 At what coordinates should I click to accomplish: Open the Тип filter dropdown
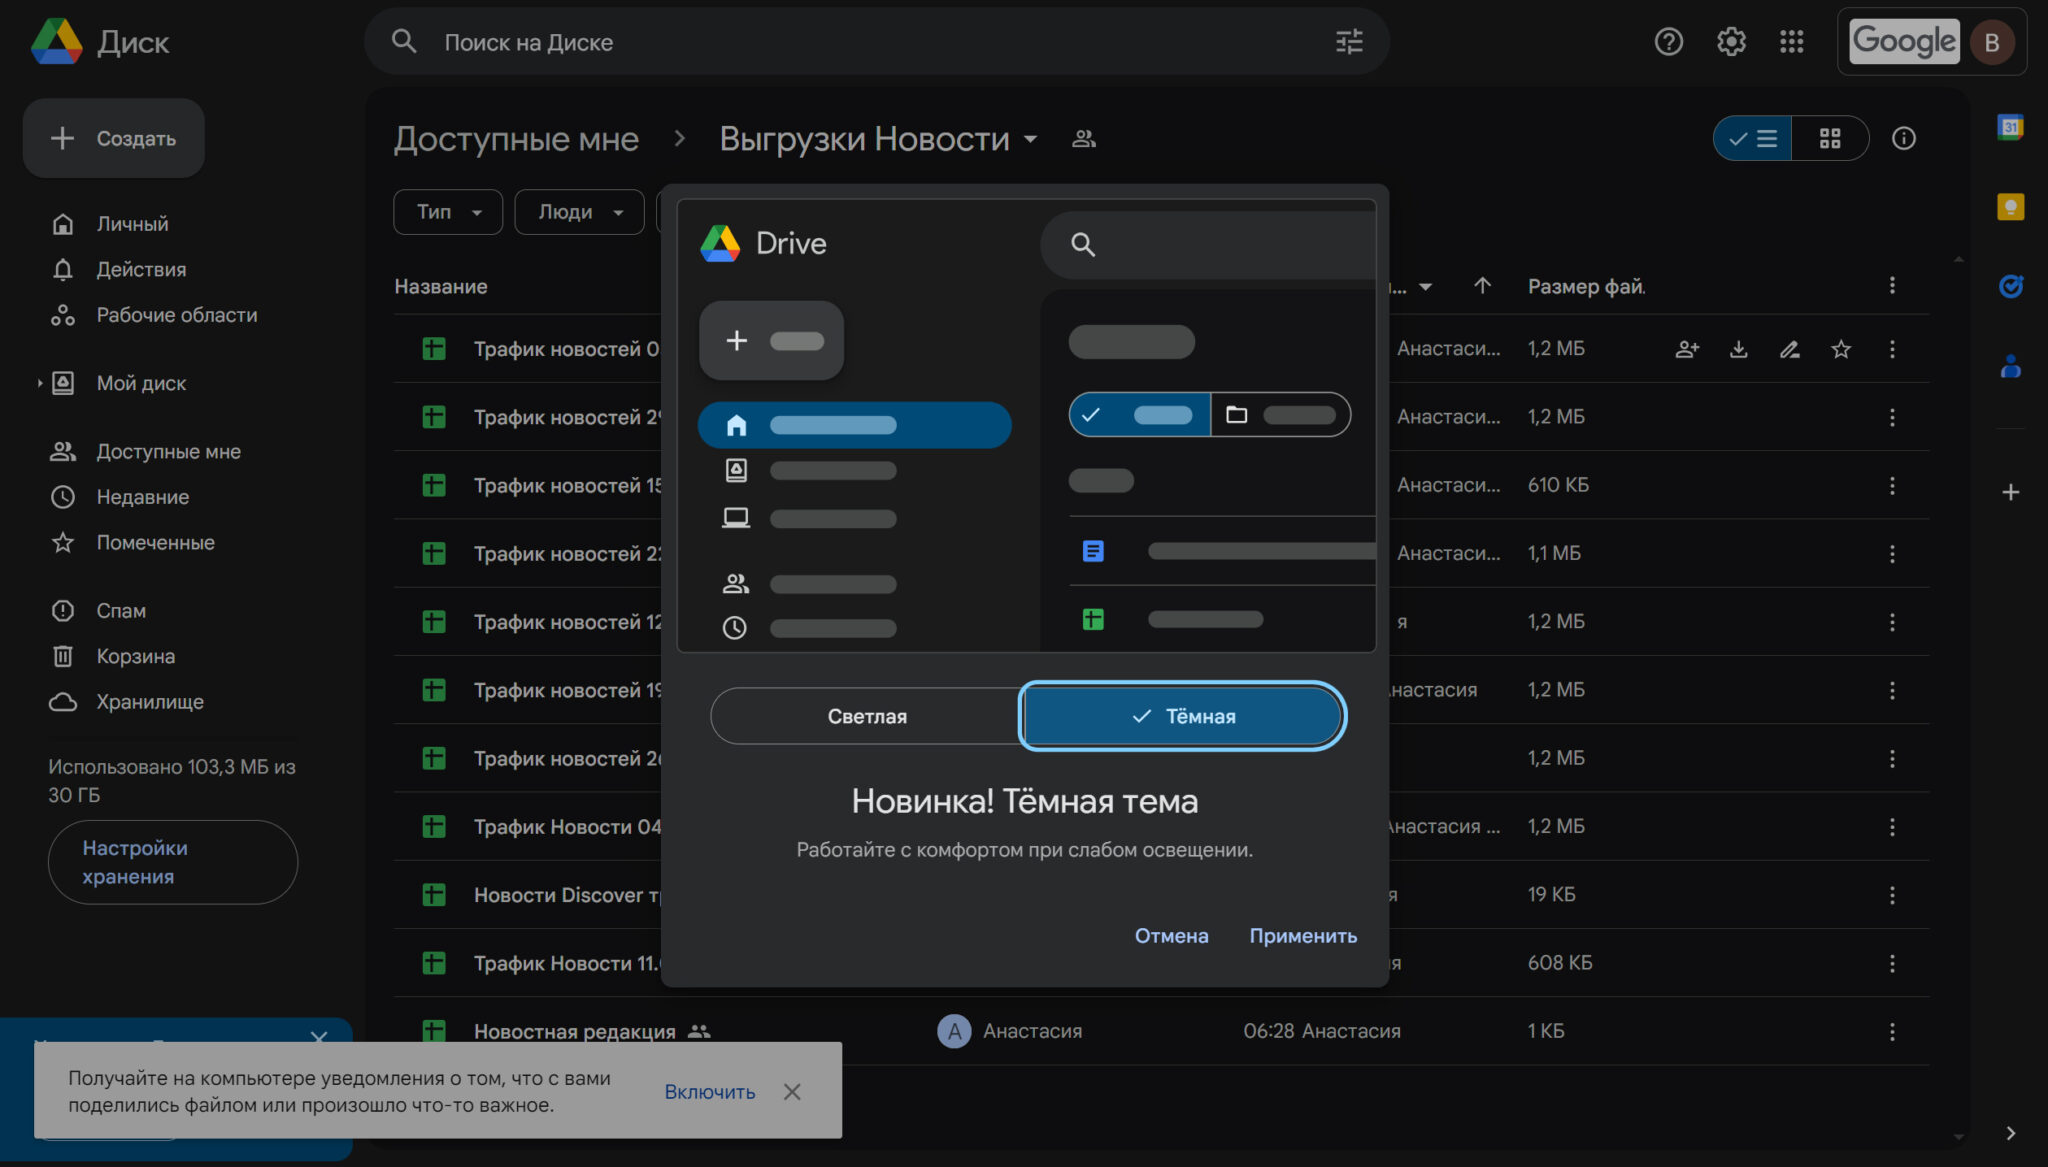[x=448, y=212]
